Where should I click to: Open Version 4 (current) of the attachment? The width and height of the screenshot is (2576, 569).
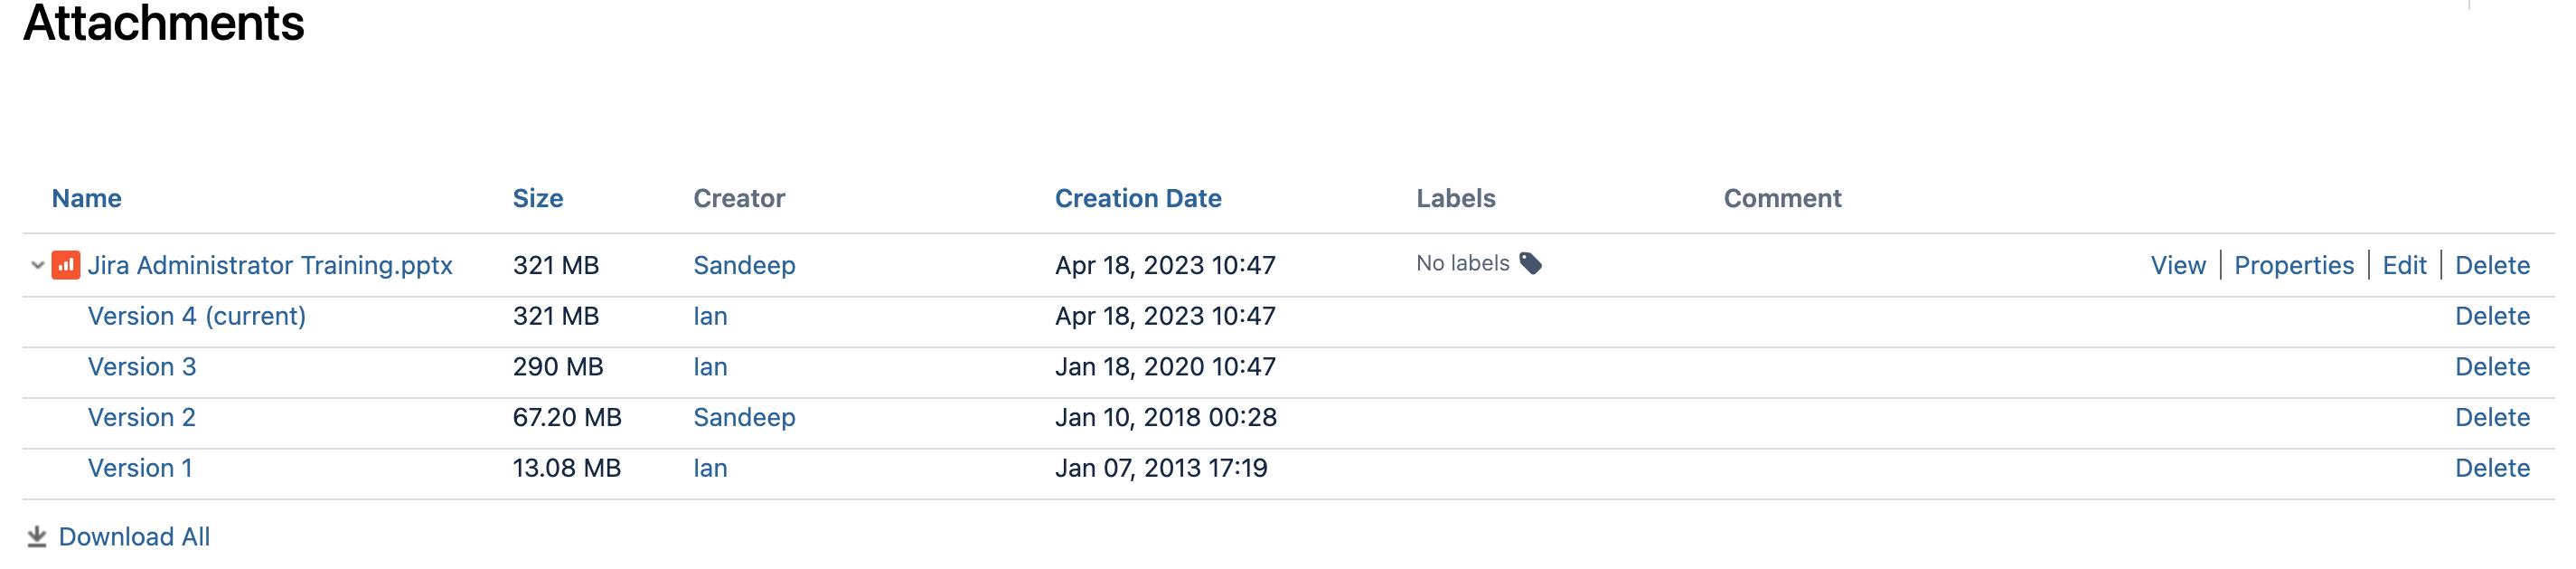tap(197, 316)
